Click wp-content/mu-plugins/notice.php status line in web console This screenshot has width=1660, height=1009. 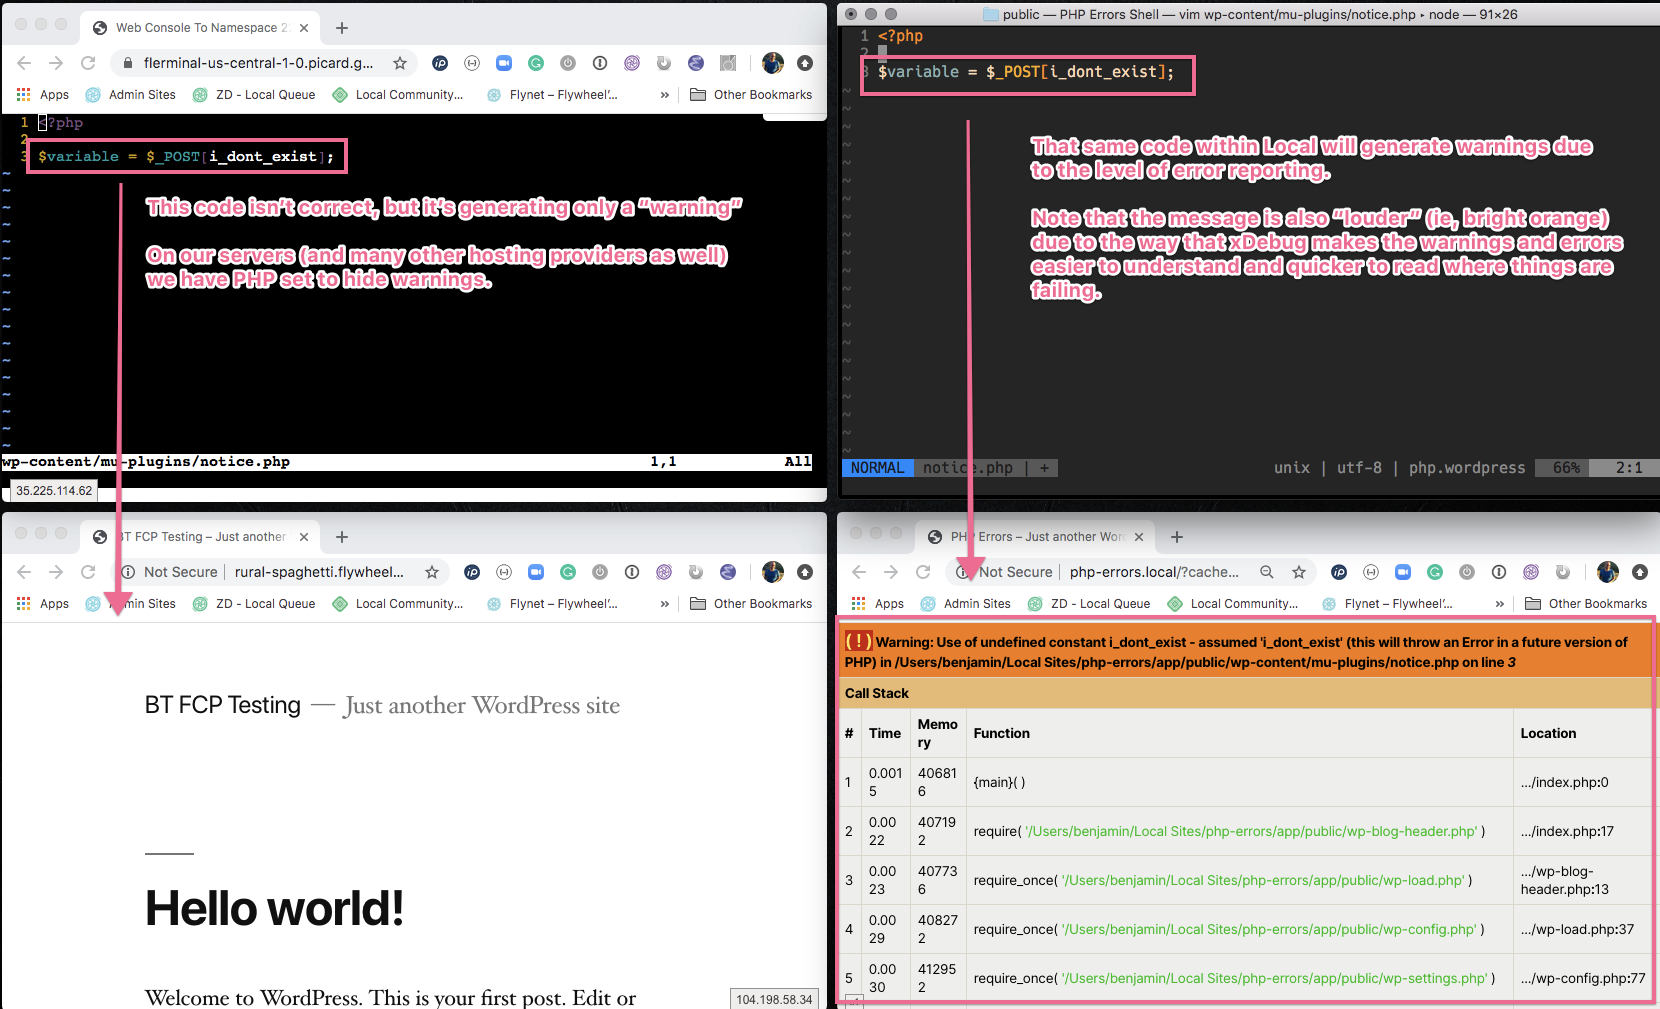click(146, 462)
